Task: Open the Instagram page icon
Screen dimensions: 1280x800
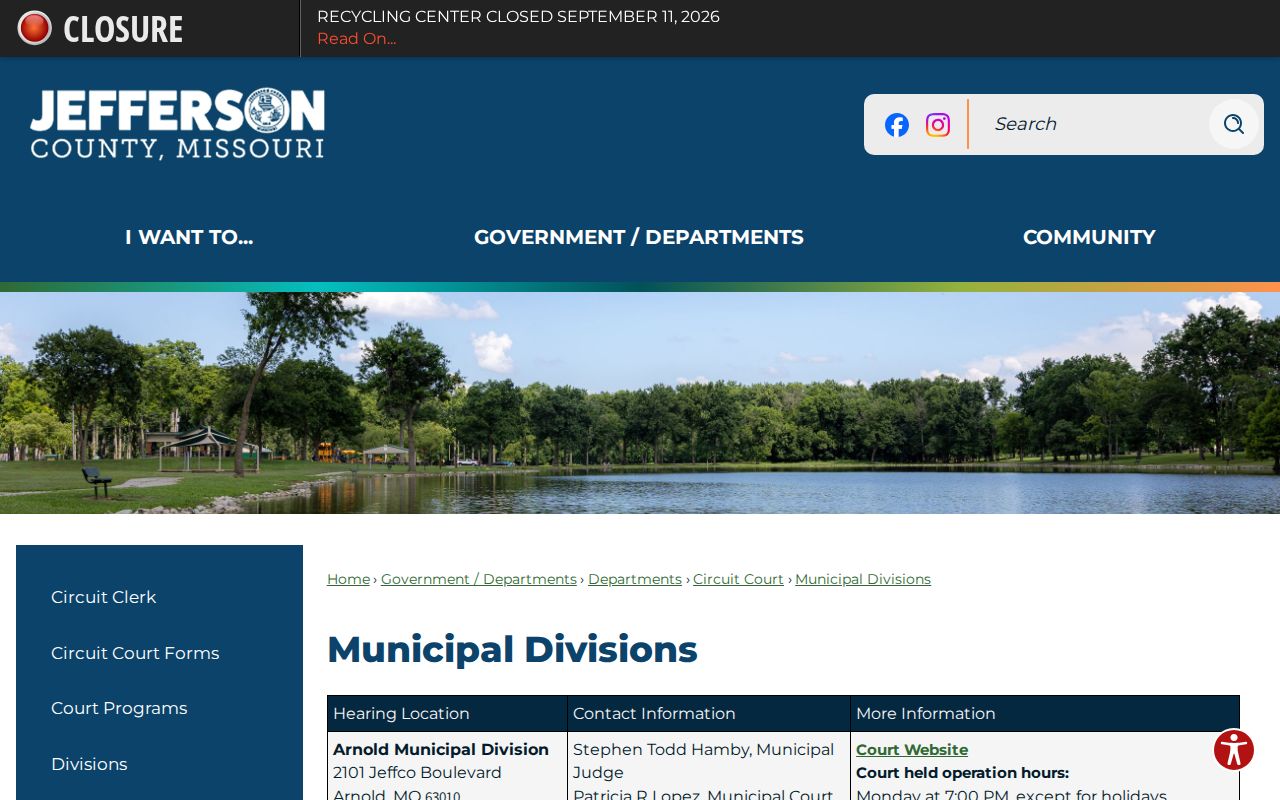Action: pyautogui.click(x=938, y=125)
